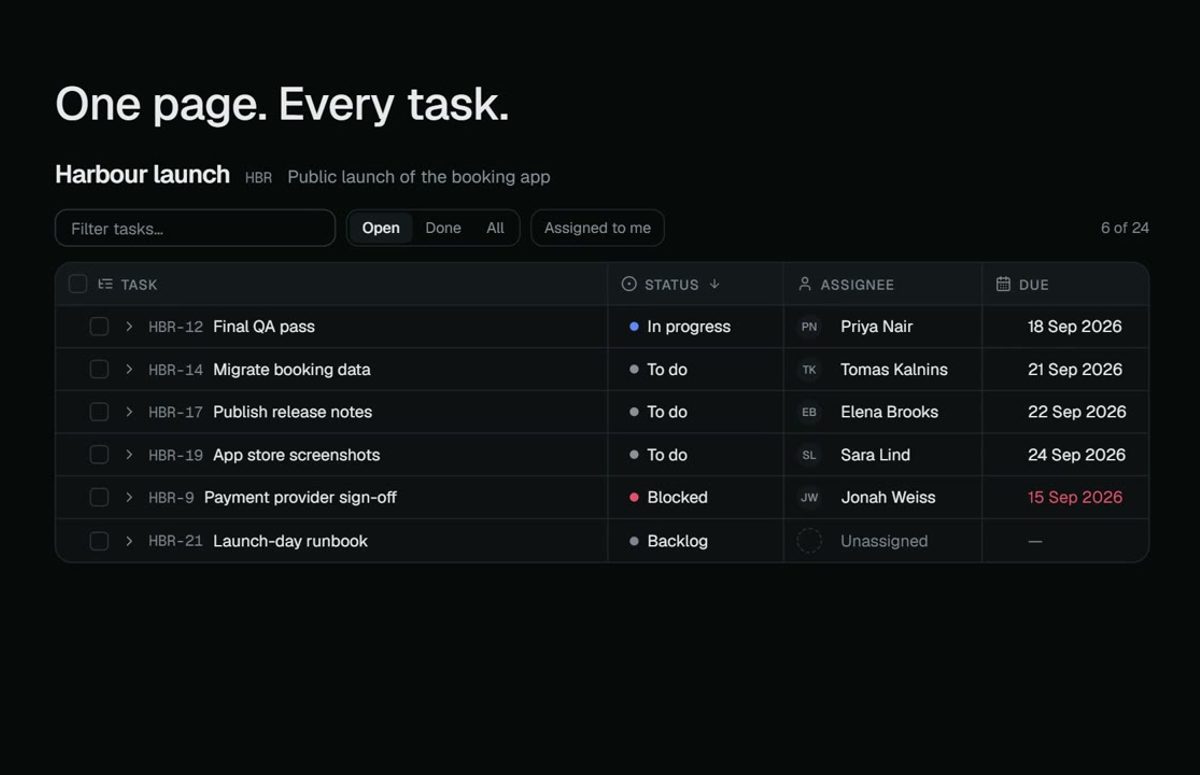1200x775 pixels.
Task: Open the App store screenshots task title
Action: point(296,455)
